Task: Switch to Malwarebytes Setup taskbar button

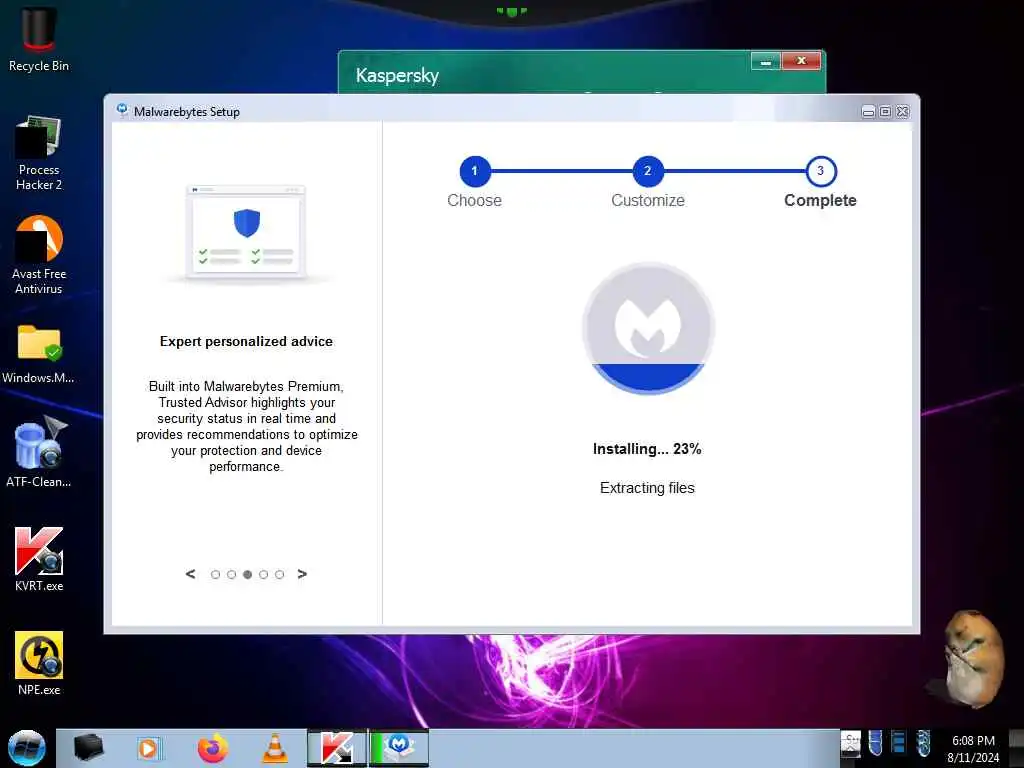Action: pyautogui.click(x=399, y=748)
